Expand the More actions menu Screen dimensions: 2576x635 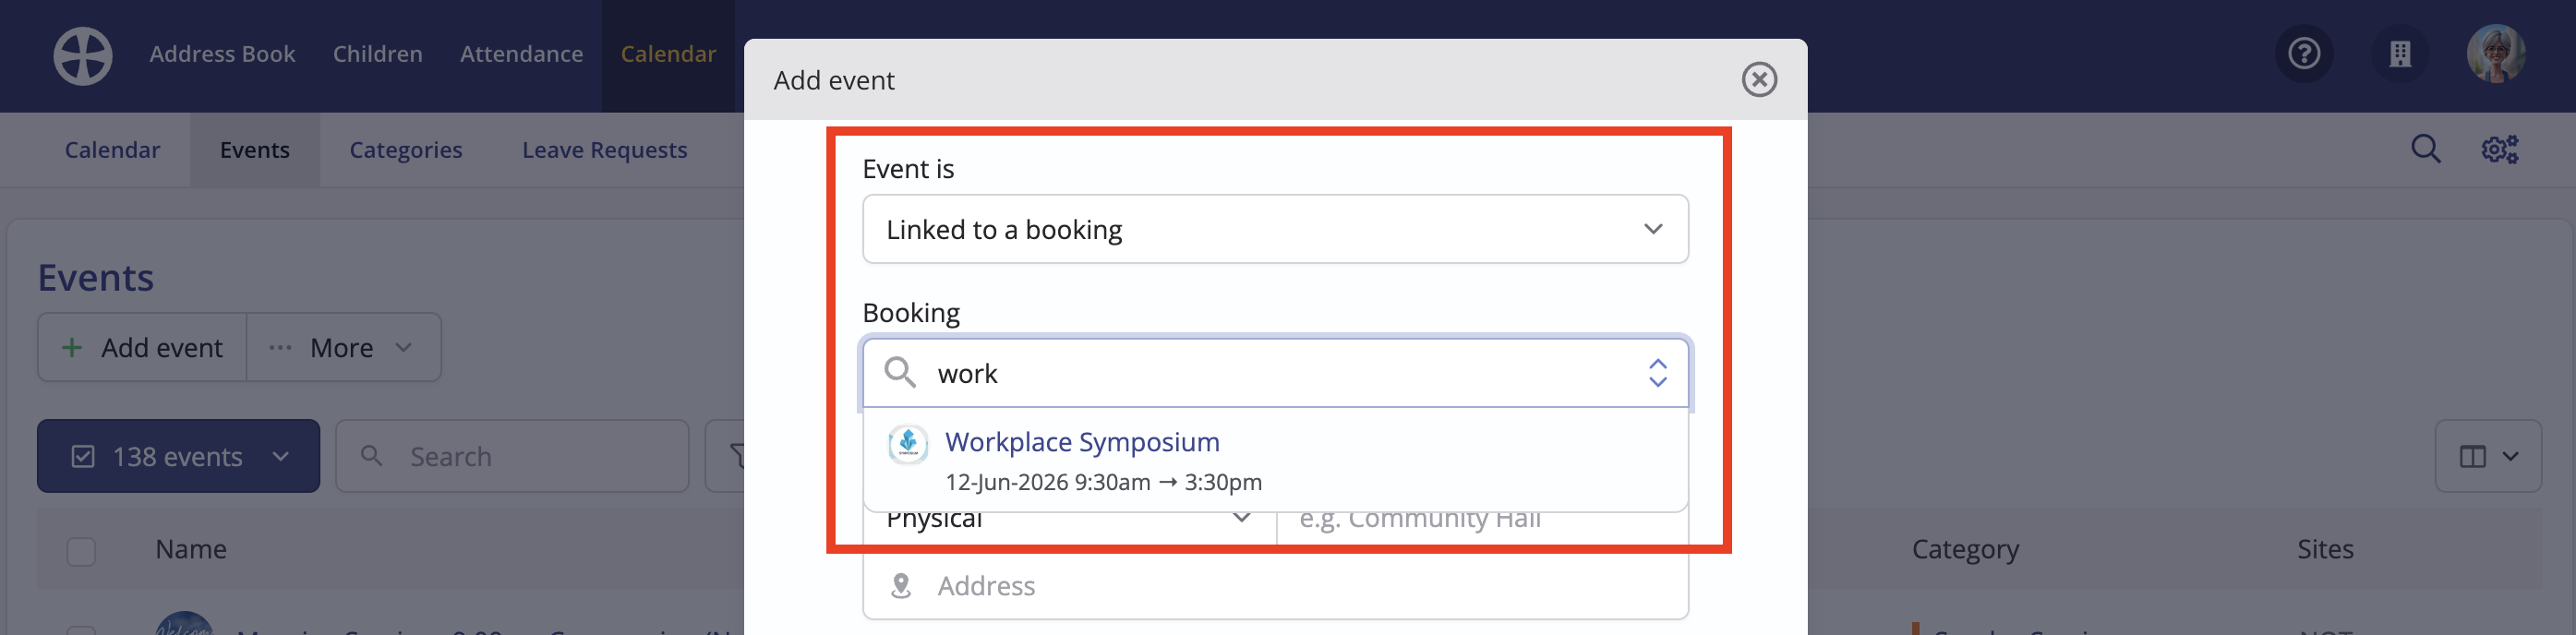coord(343,348)
